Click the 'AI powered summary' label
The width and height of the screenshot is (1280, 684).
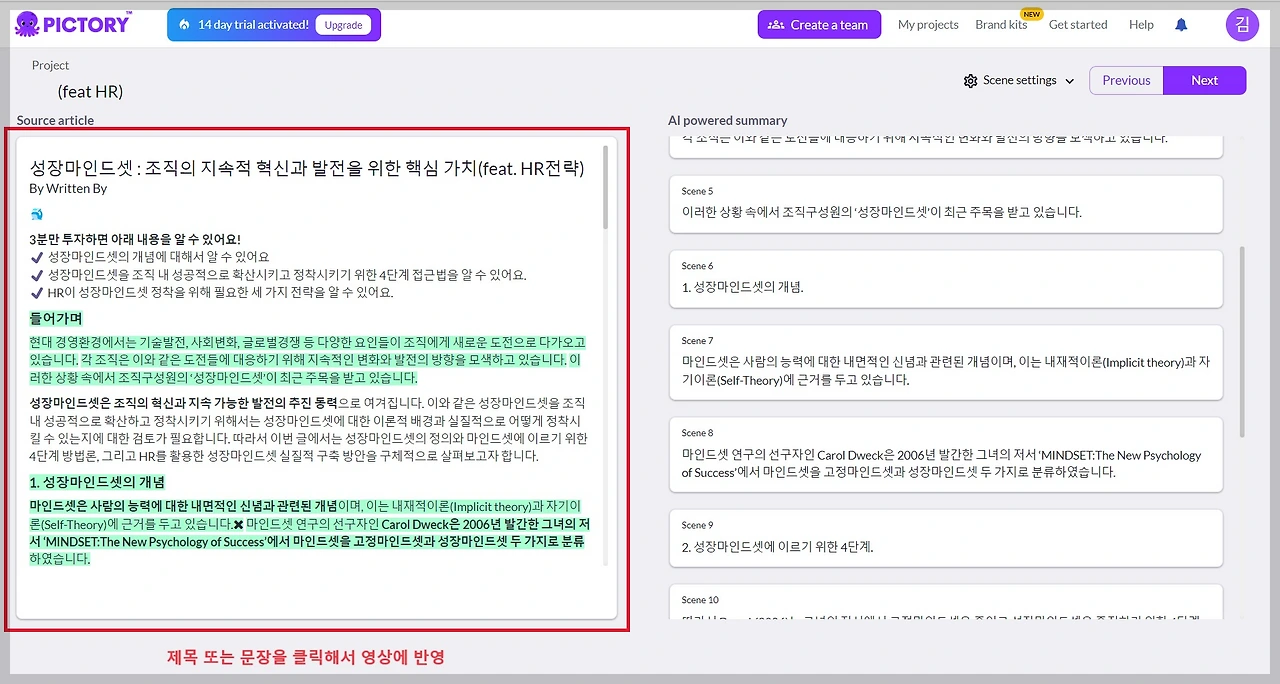(x=728, y=120)
